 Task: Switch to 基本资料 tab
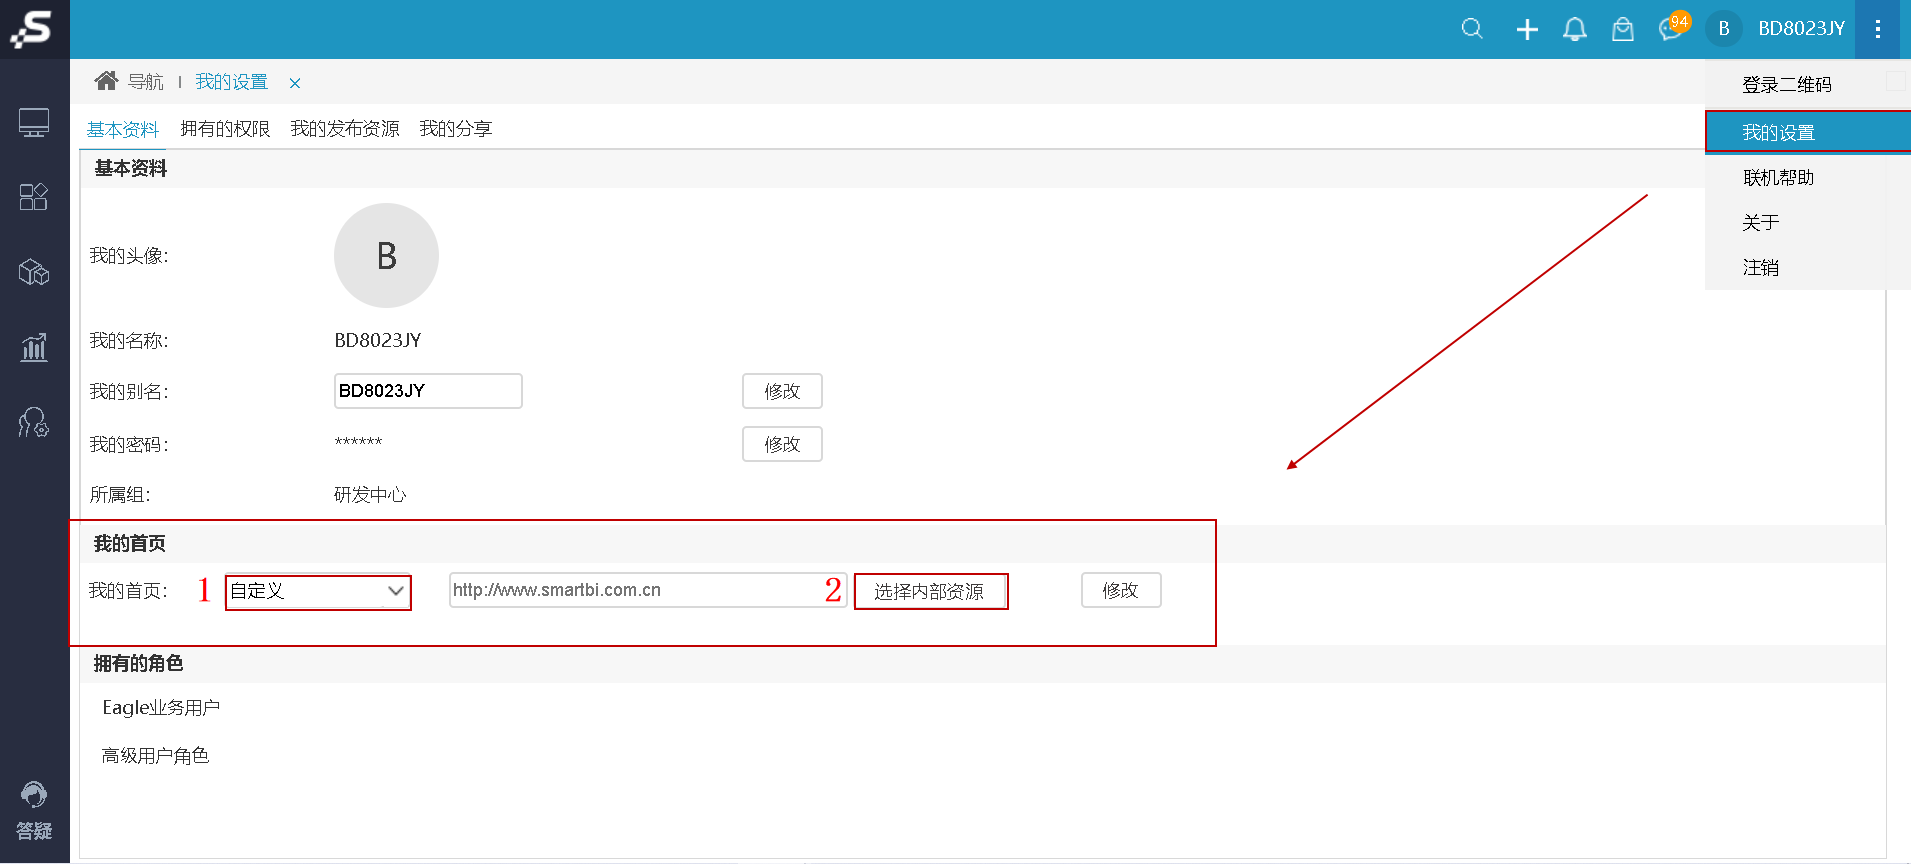[123, 129]
